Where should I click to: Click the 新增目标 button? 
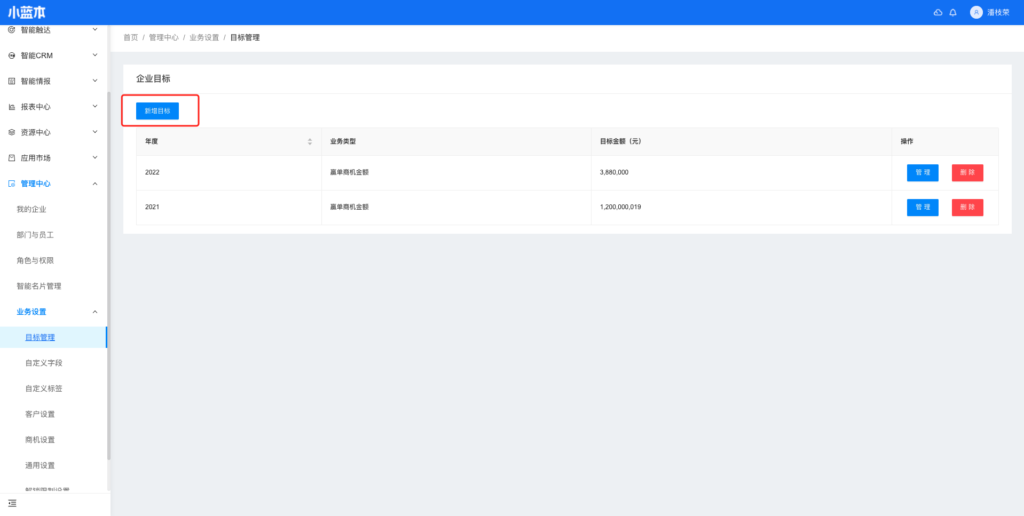[158, 111]
